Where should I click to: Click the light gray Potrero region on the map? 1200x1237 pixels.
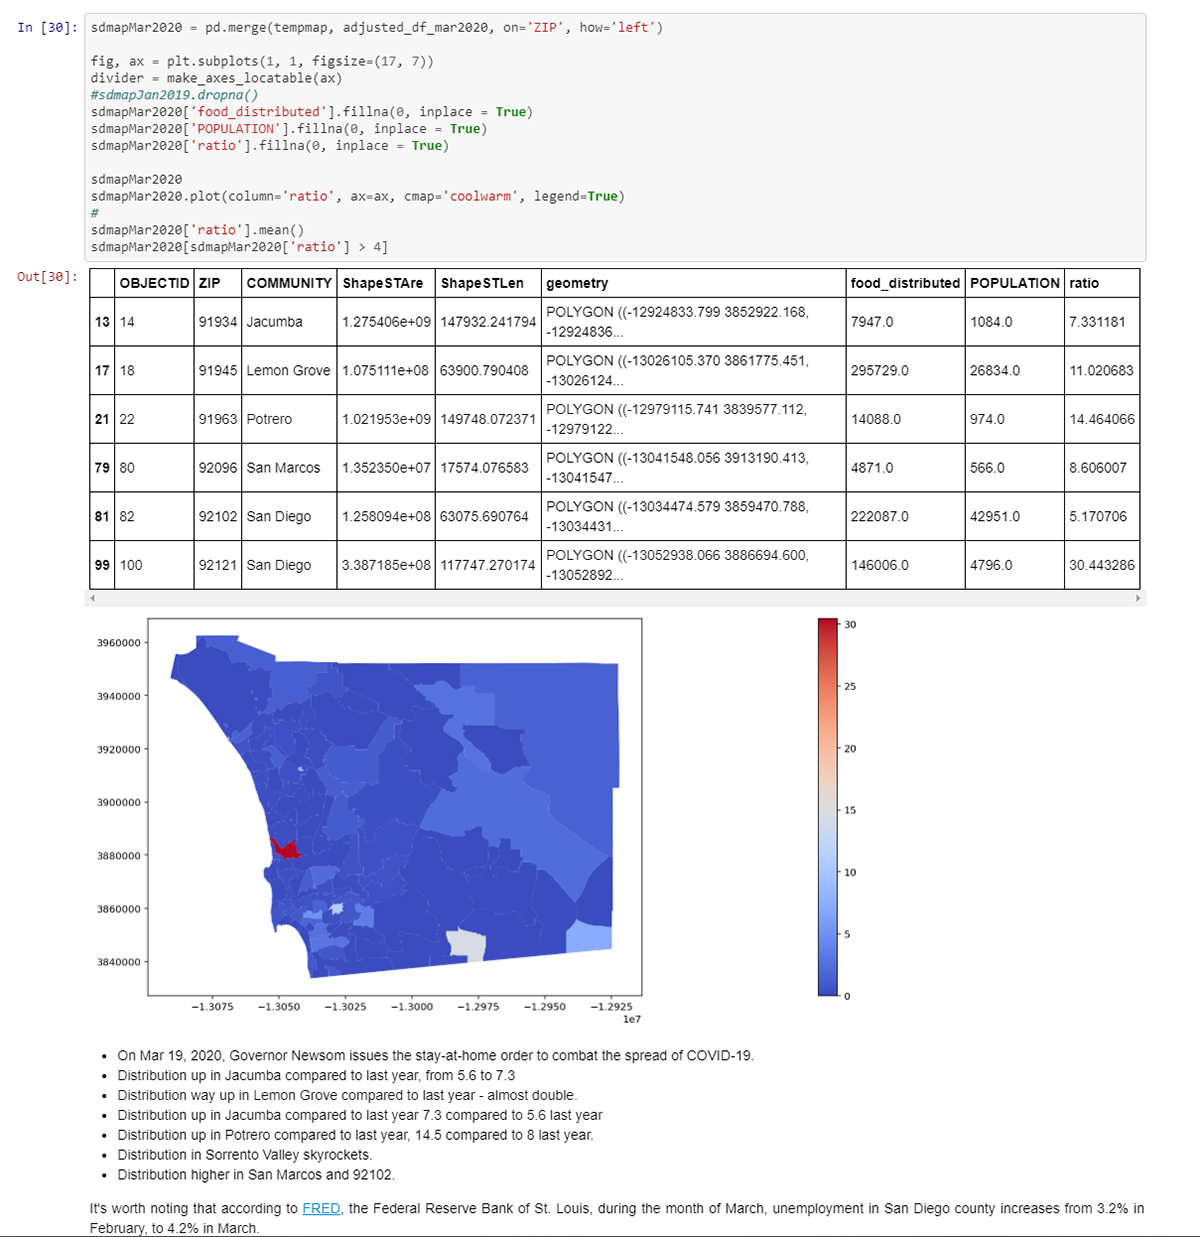(466, 944)
